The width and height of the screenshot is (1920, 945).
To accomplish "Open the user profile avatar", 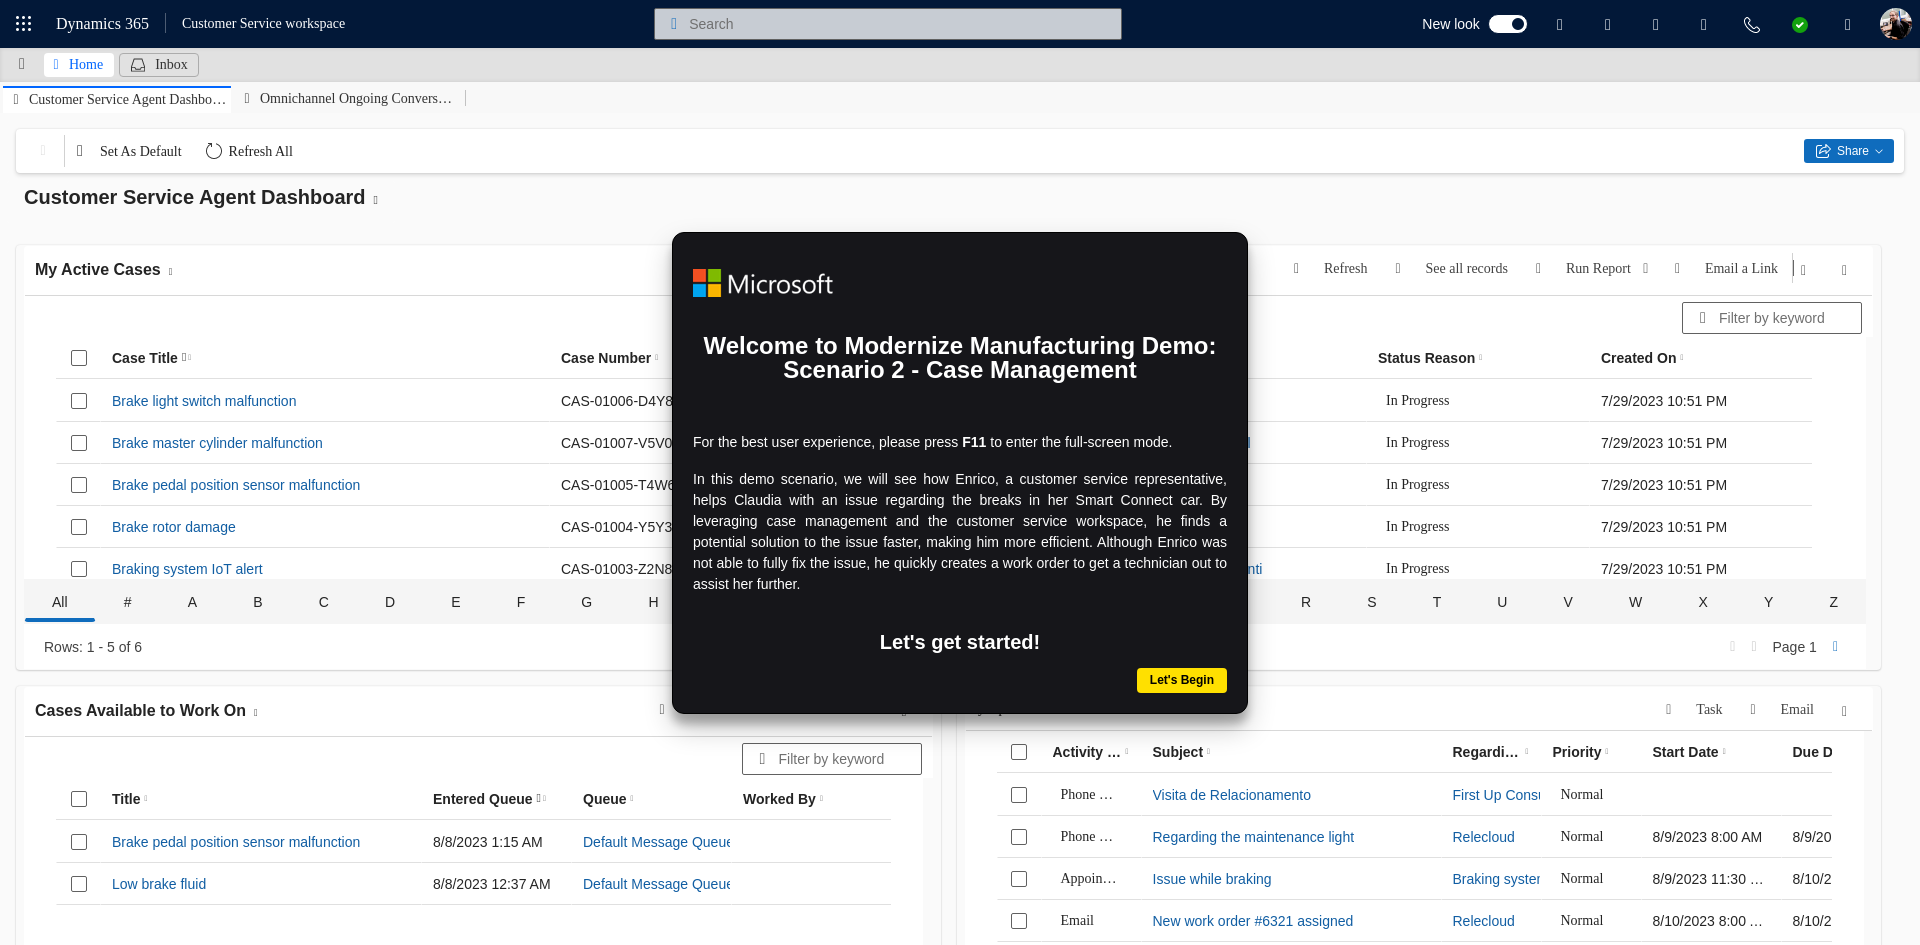I will [x=1895, y=24].
